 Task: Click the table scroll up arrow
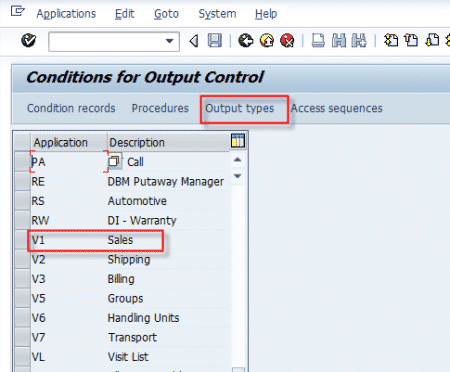pyautogui.click(x=237, y=160)
